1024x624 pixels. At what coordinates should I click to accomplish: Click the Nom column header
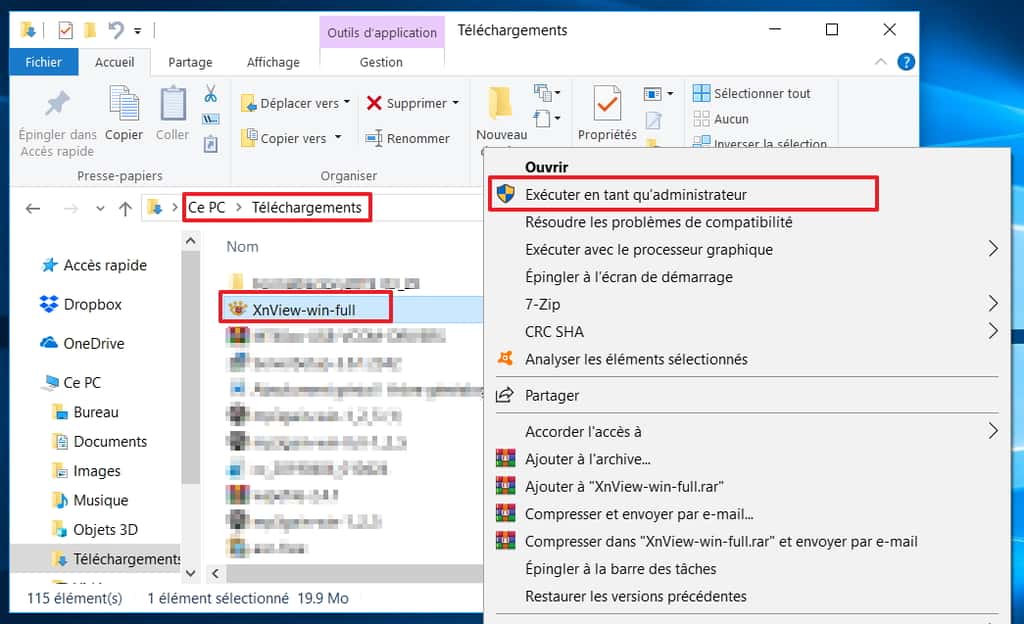242,247
